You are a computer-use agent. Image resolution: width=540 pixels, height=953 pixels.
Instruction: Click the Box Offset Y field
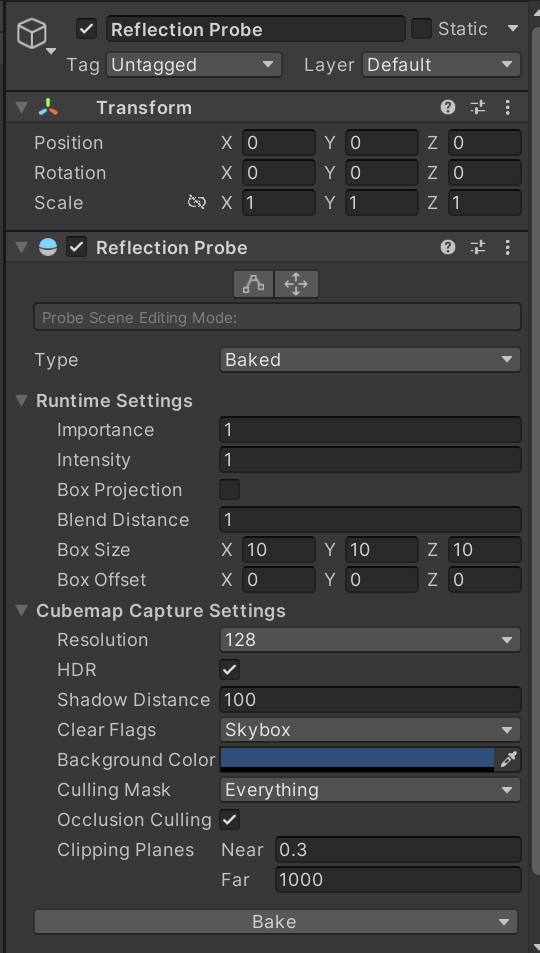[382, 579]
